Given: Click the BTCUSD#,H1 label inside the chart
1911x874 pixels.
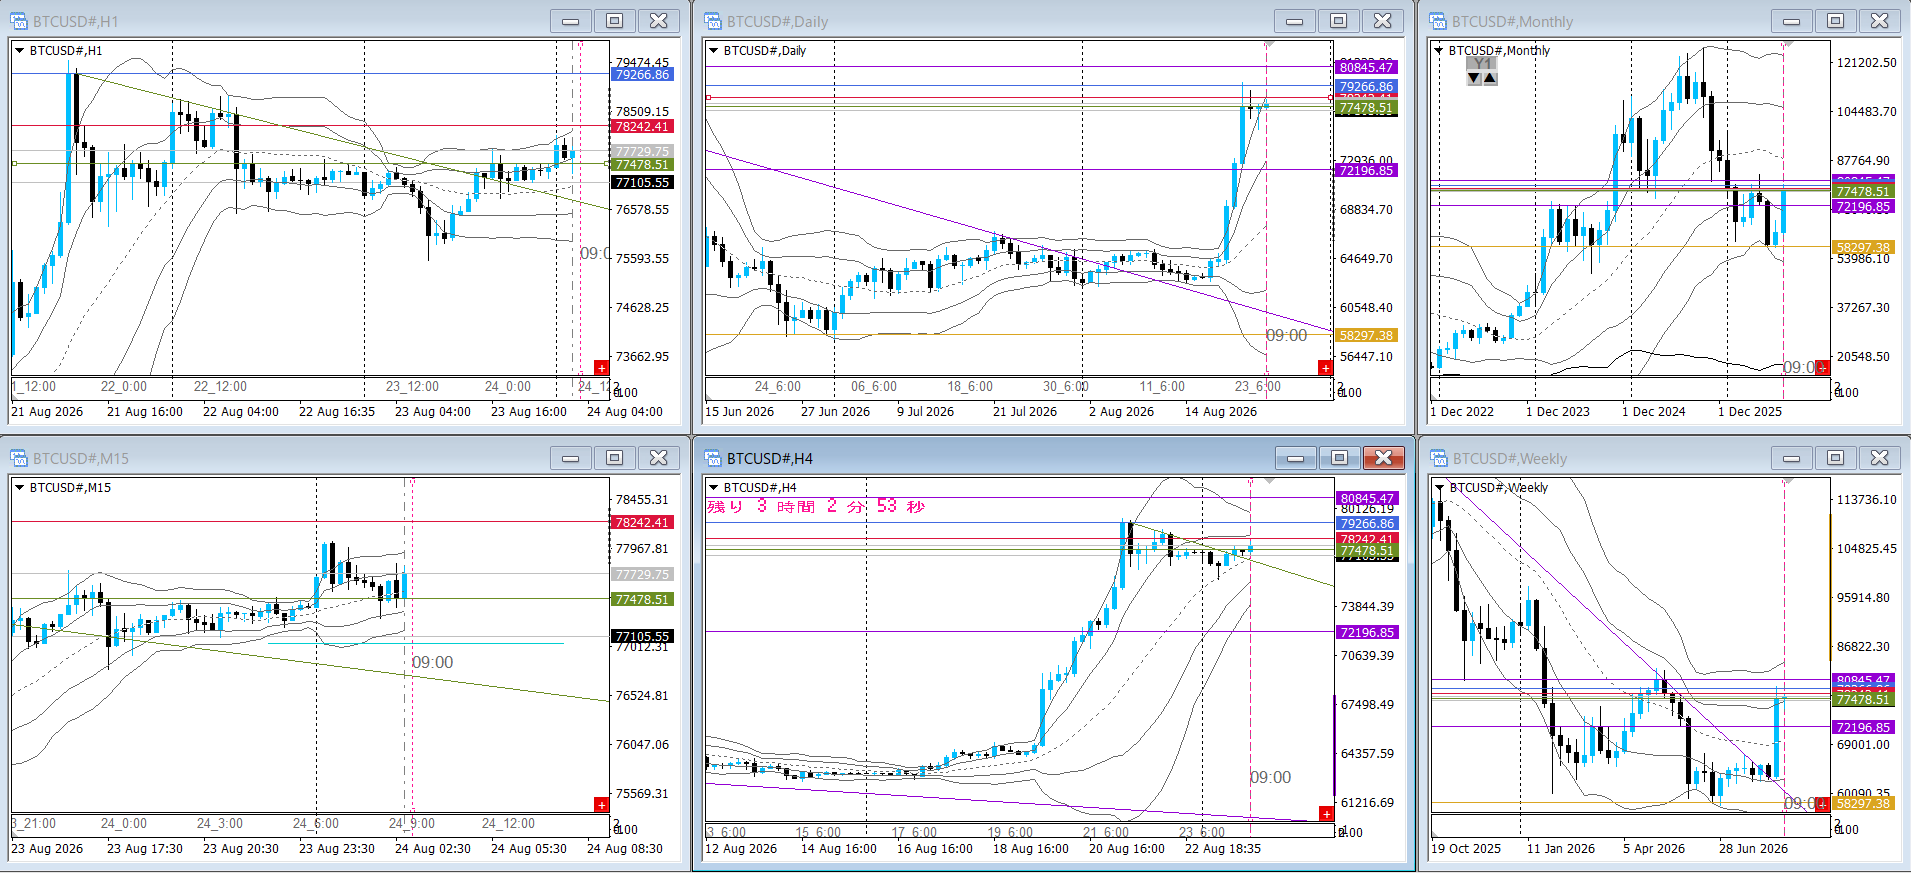Looking at the screenshot, I should [66, 51].
